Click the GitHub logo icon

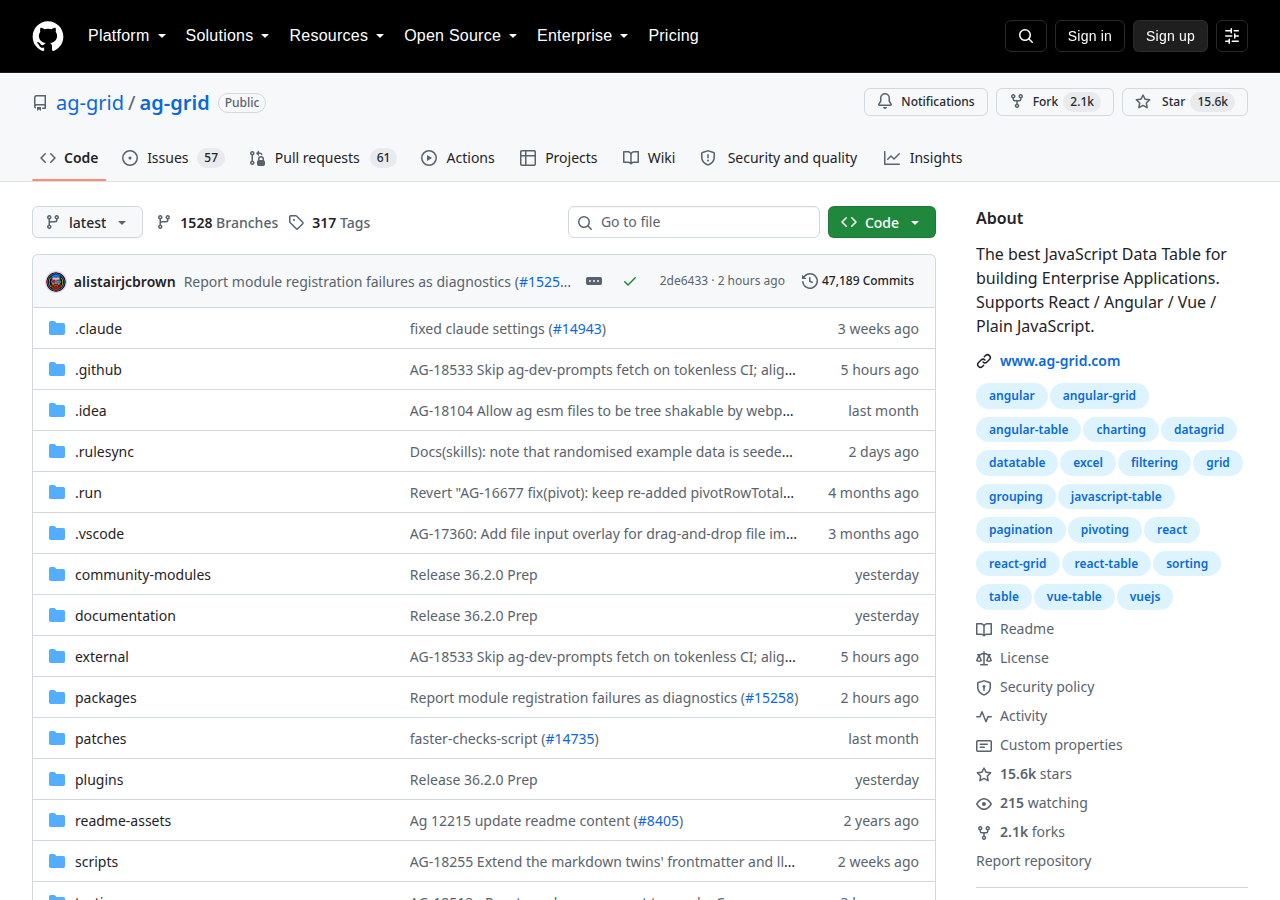pyautogui.click(x=48, y=36)
